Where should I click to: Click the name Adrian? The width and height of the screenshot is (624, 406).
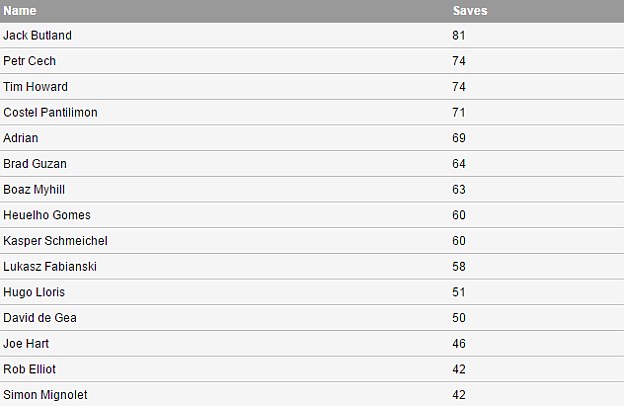[21, 138]
